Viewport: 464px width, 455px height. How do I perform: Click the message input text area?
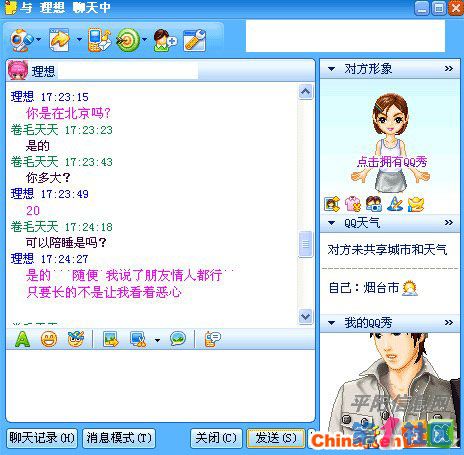click(160, 385)
